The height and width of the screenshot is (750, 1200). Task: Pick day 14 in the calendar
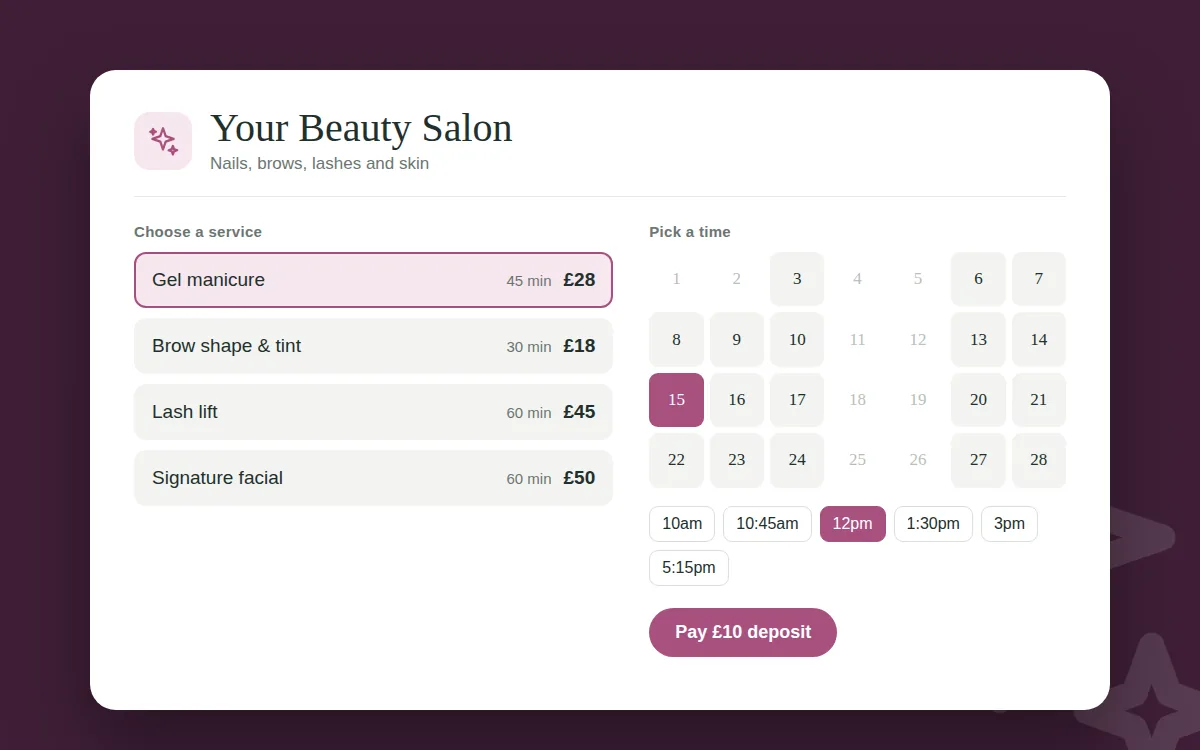1039,340
